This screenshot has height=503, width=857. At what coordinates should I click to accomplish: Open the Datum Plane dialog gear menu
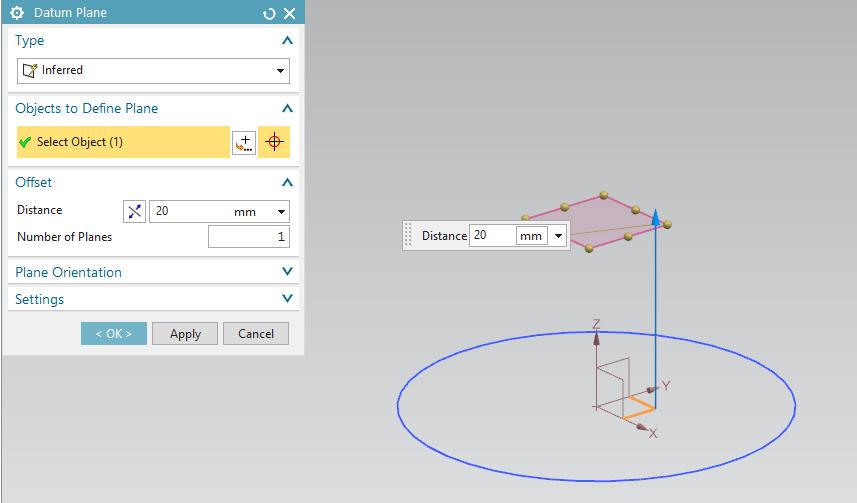coord(17,13)
